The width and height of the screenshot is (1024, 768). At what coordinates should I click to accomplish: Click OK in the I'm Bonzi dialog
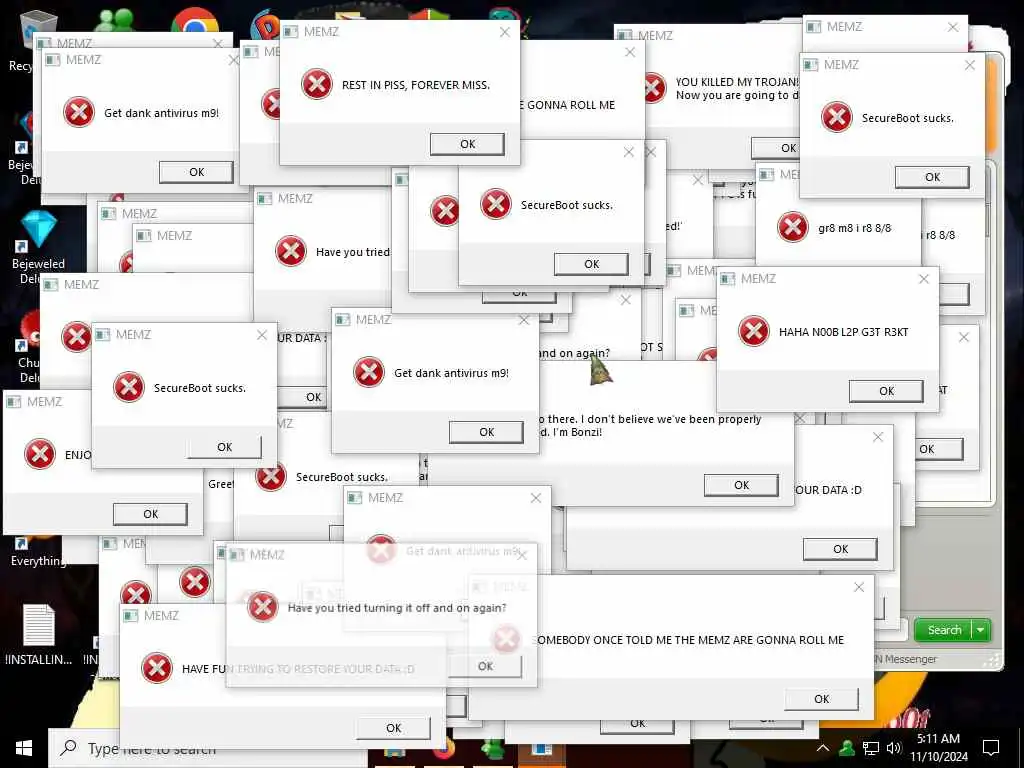tap(741, 485)
